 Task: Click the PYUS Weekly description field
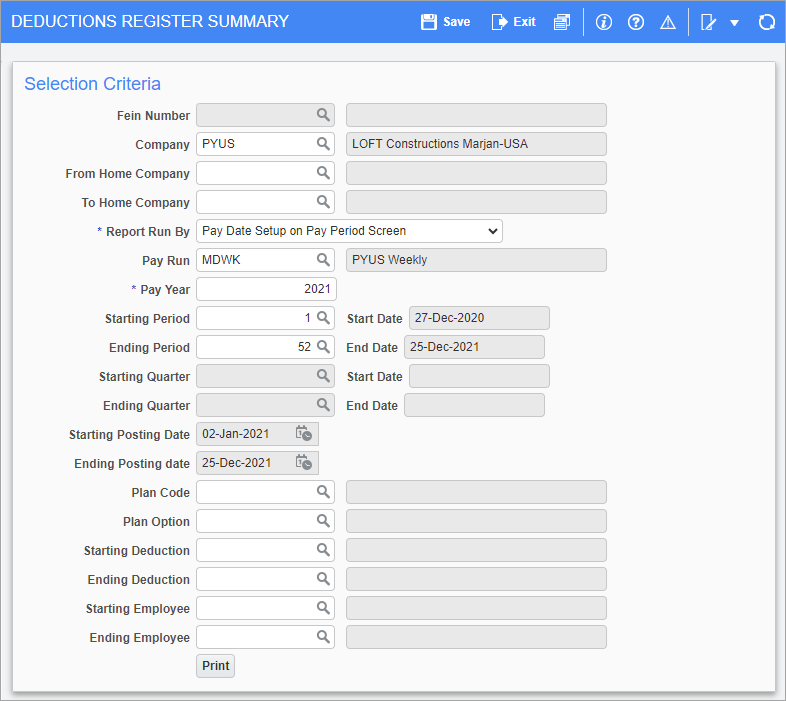(476, 260)
